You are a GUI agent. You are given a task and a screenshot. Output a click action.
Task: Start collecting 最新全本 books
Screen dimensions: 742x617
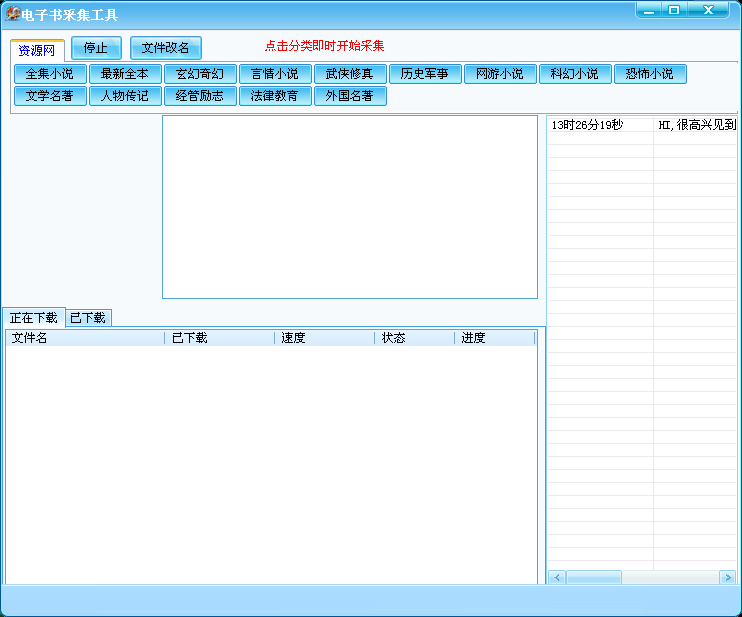(x=125, y=74)
